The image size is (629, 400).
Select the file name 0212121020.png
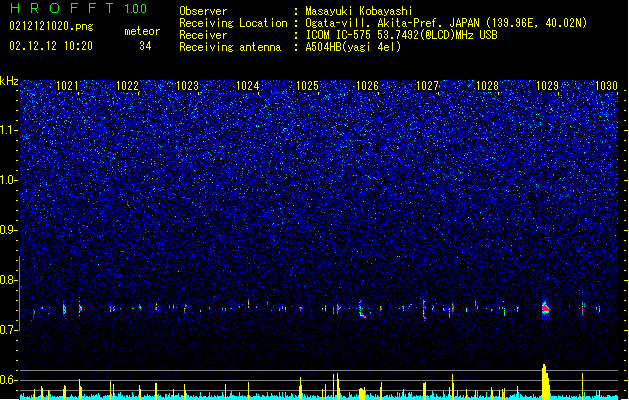[x=51, y=26]
